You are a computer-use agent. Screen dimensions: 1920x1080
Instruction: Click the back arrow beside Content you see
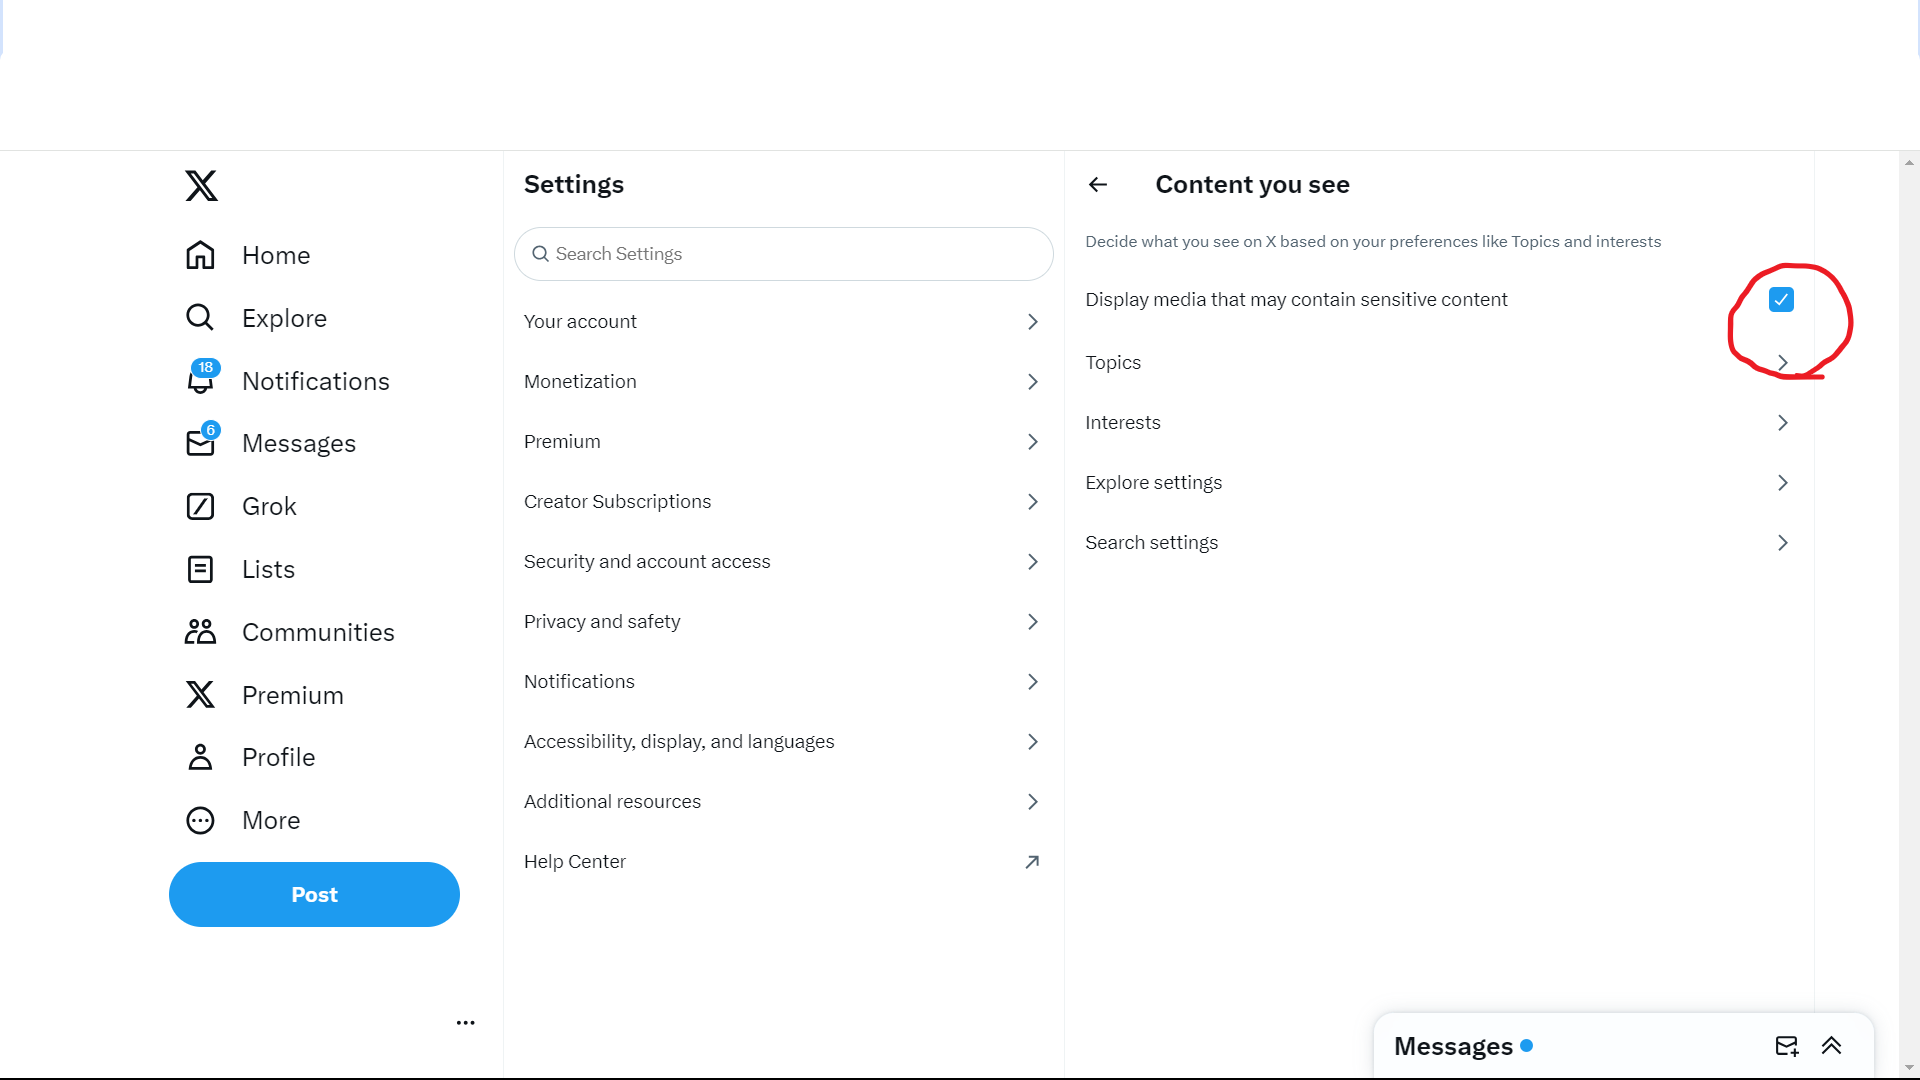click(1098, 184)
